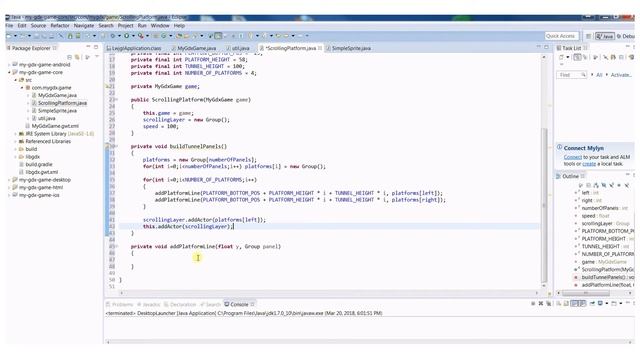Toggle Categorized presentation in Task List toolbar
This screenshot has height=360, width=640.
(577, 57)
